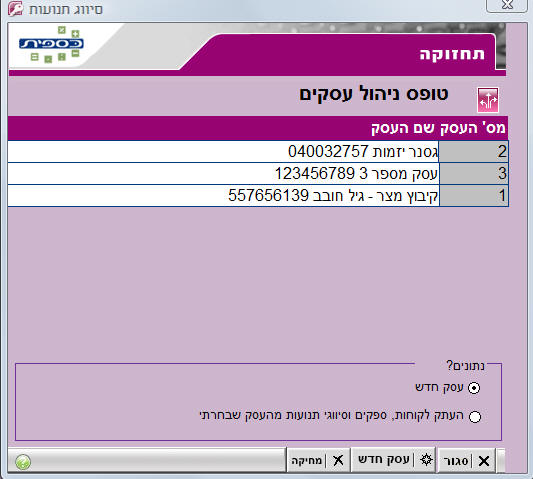Screen dimensions: 533x479
Task: Click the green status icon at bottom left
Action: (x=23, y=462)
